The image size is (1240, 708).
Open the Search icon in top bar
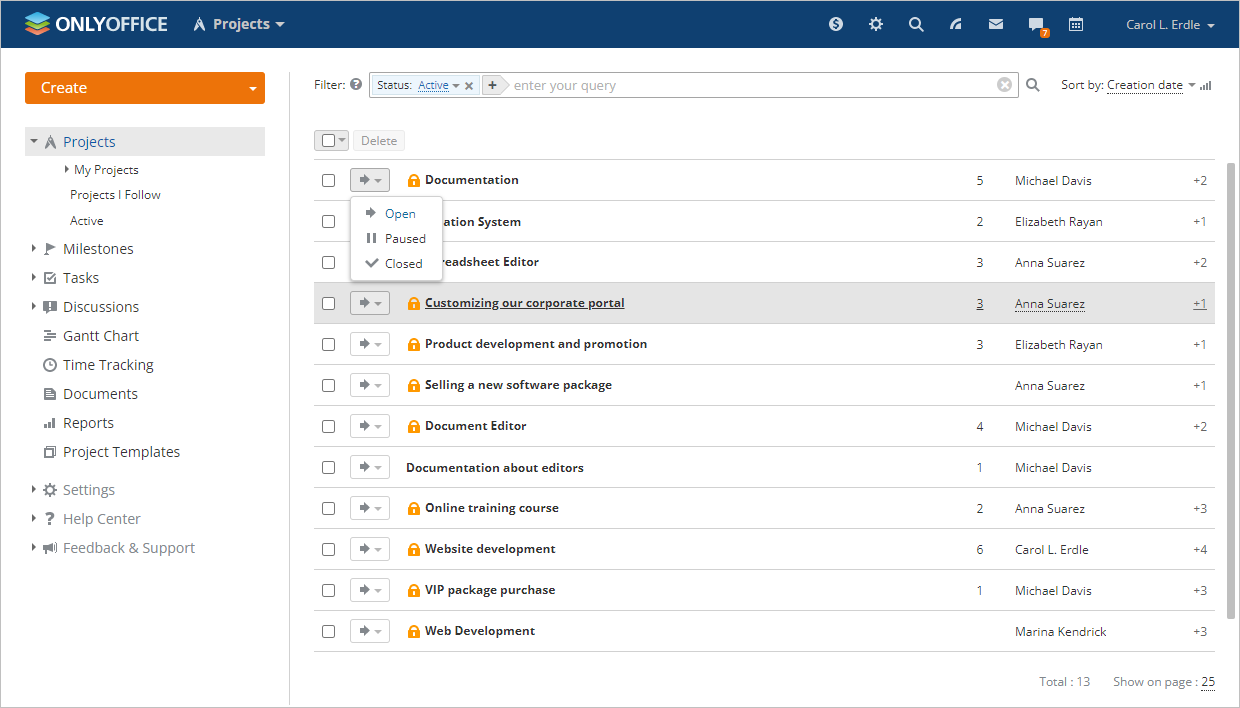(915, 23)
